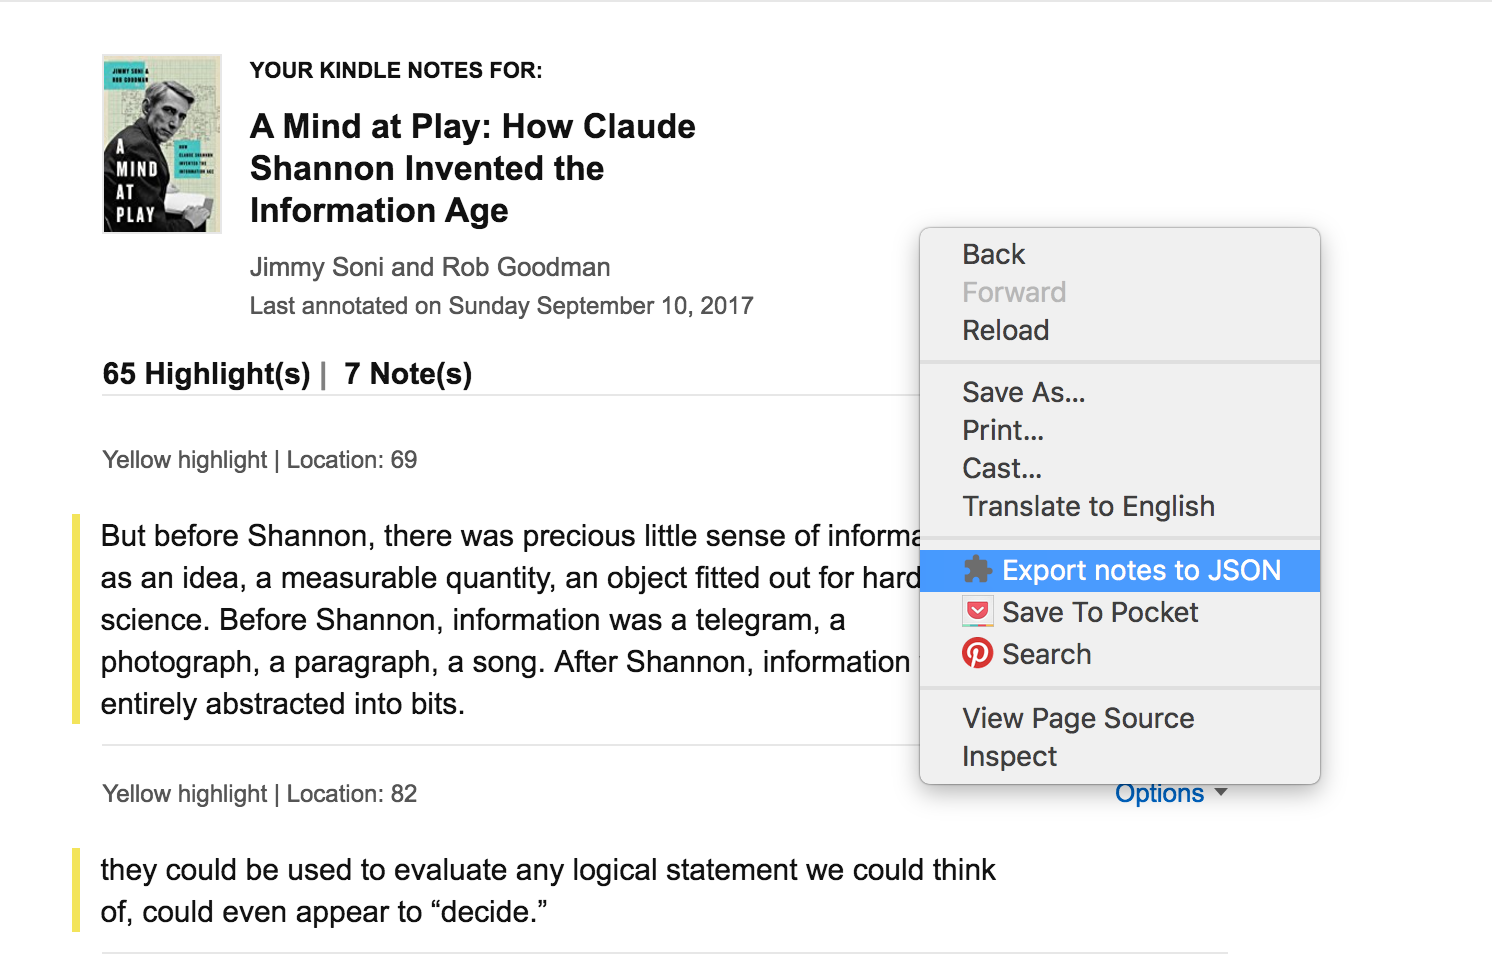Image resolution: width=1492 pixels, height=973 pixels.
Task: Choose Back from the context menu
Action: tap(993, 254)
